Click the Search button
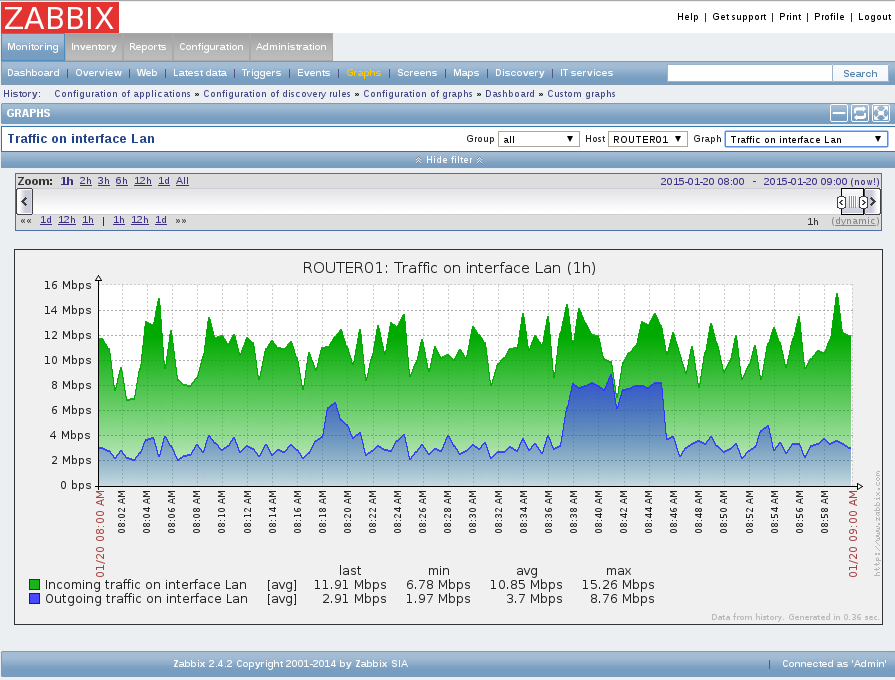Viewport: 895px width, 680px height. 860,73
